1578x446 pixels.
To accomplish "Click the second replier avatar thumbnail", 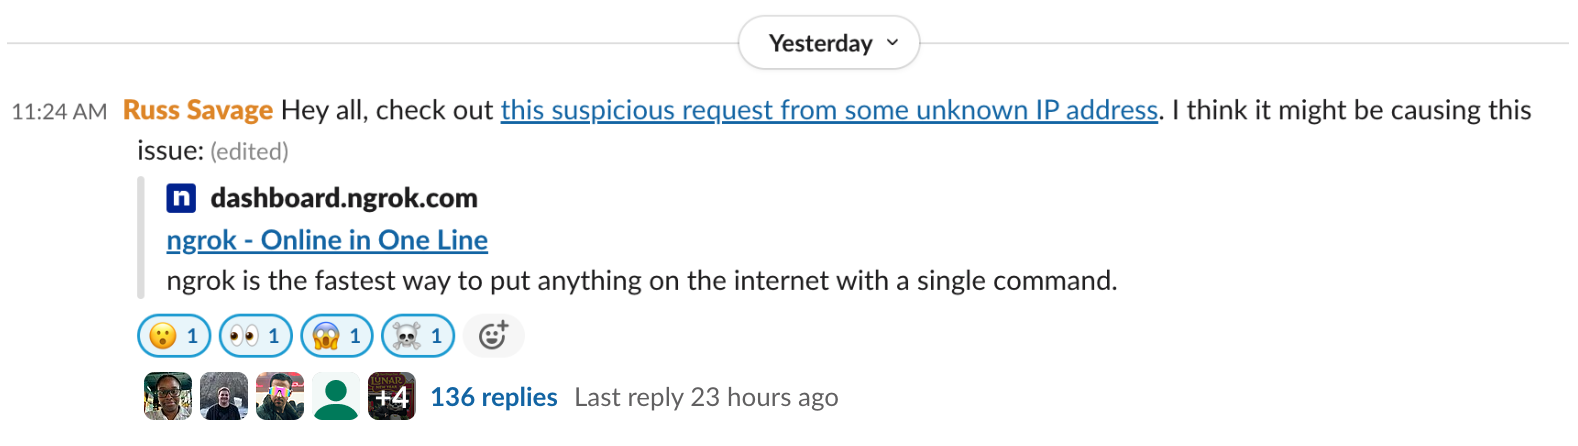I will point(224,396).
